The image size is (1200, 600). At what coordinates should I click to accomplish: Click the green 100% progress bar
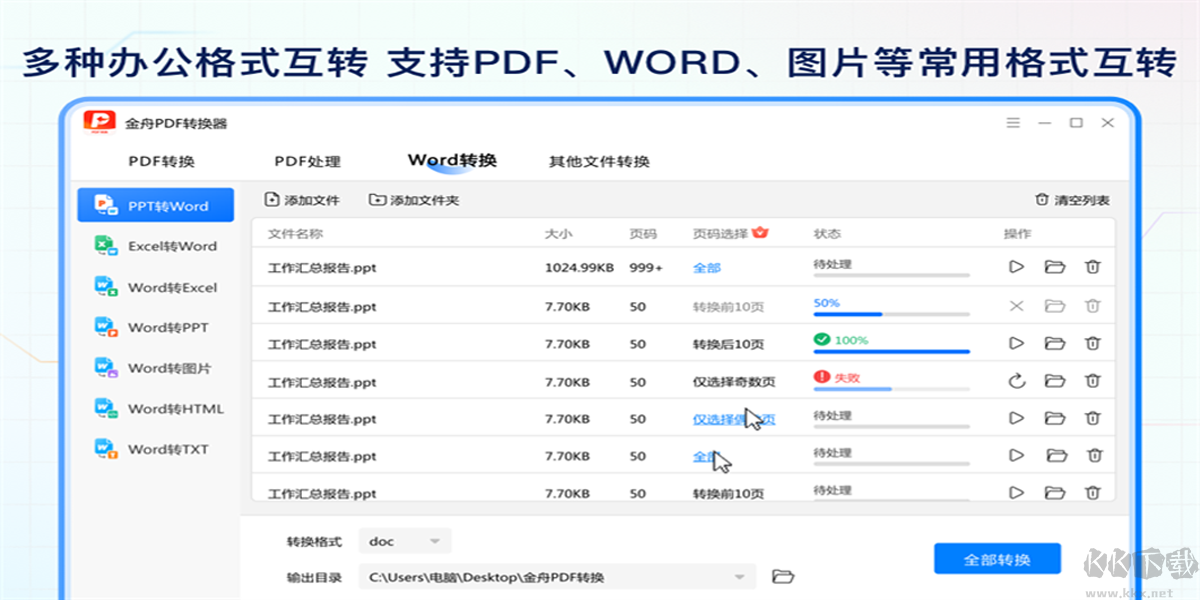(889, 350)
